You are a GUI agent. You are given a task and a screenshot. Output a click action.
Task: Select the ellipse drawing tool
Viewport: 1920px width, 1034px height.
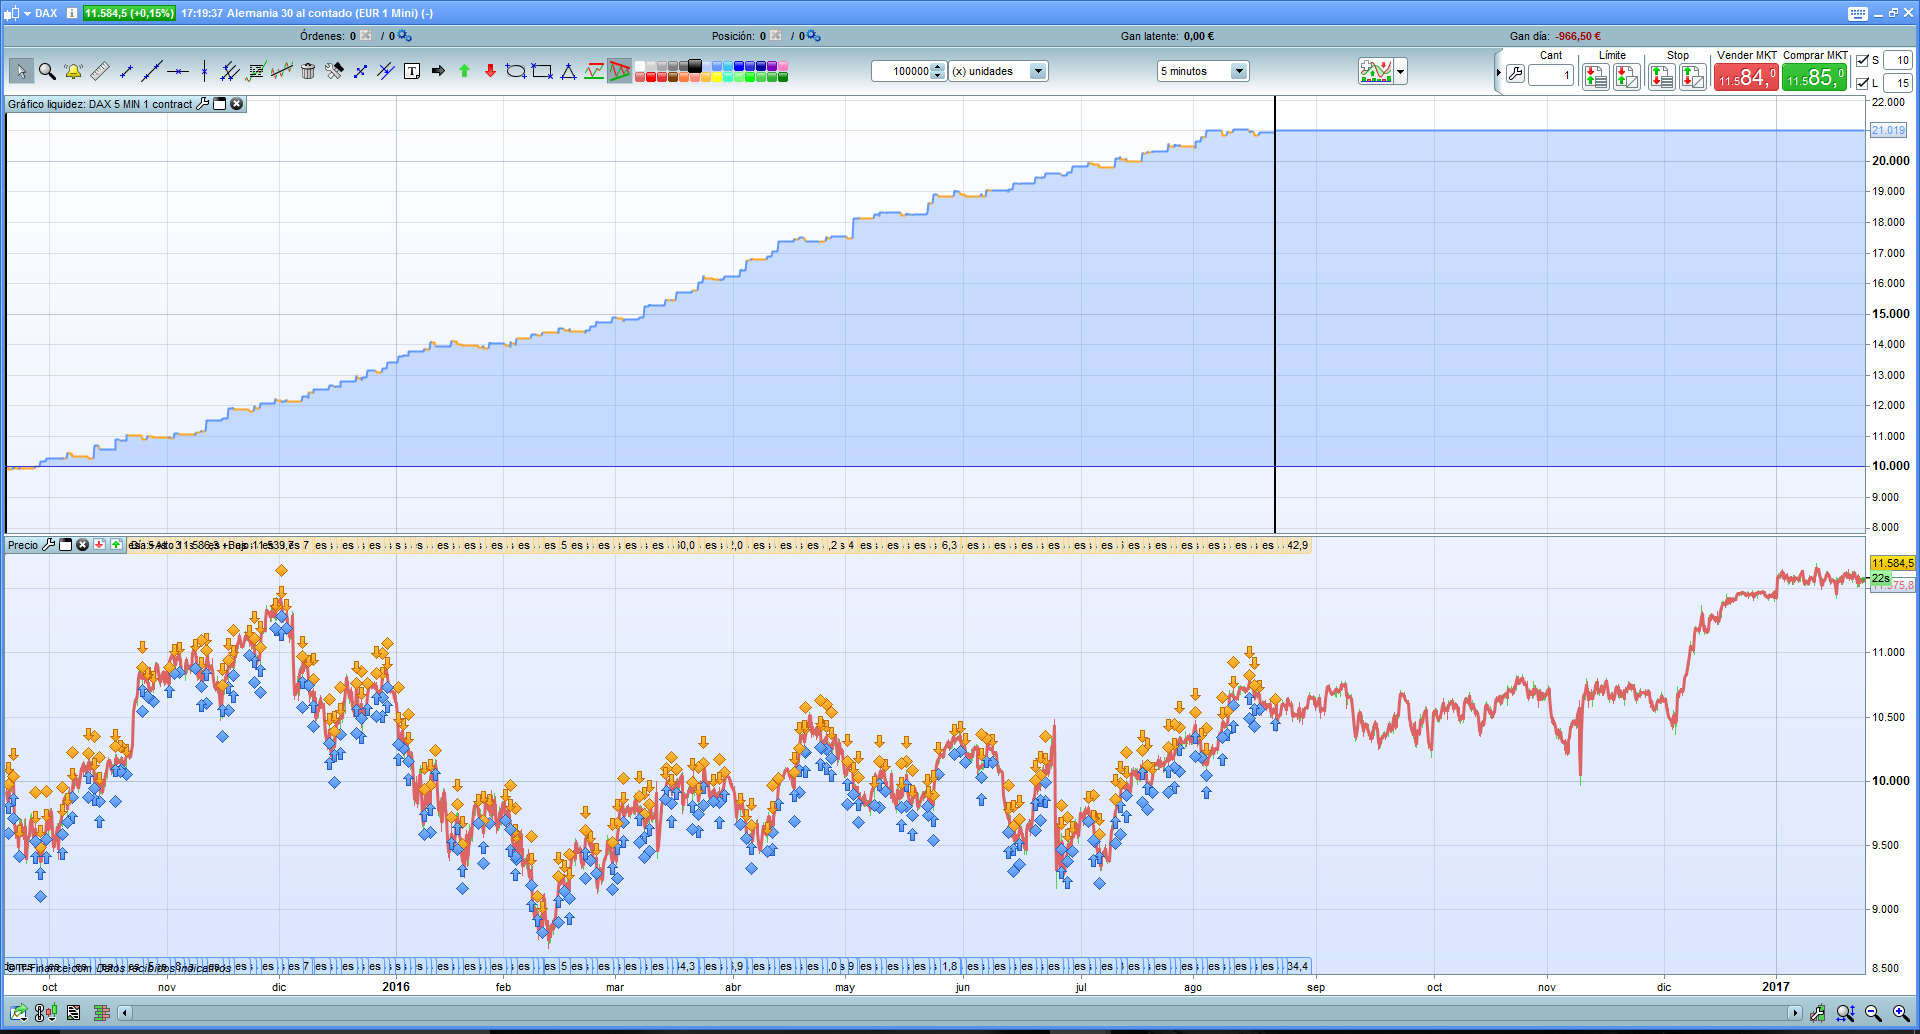(516, 71)
